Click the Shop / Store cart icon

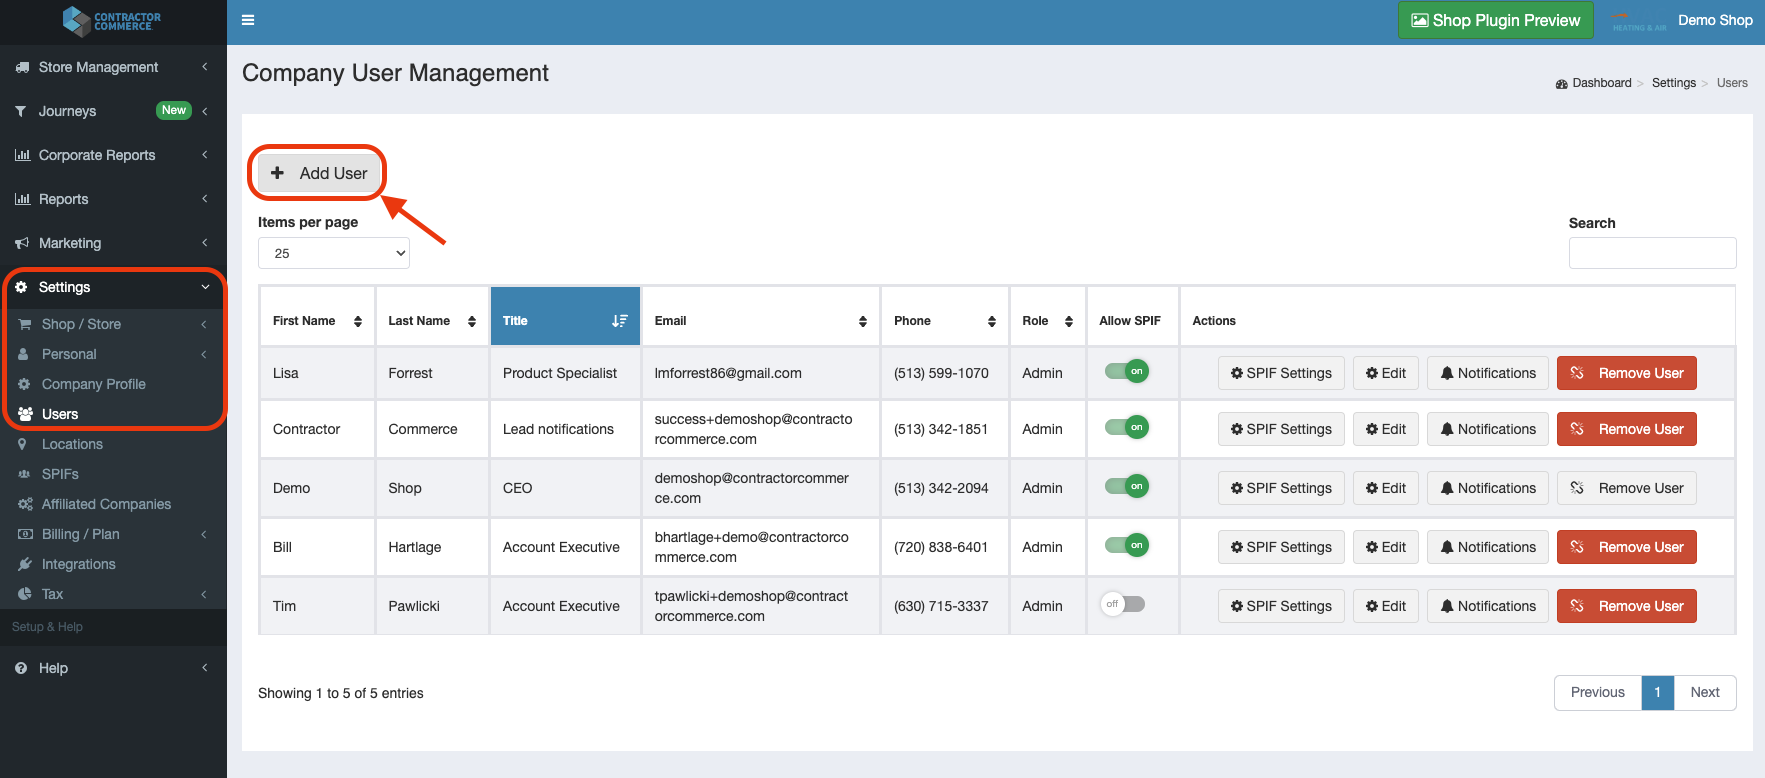25,324
